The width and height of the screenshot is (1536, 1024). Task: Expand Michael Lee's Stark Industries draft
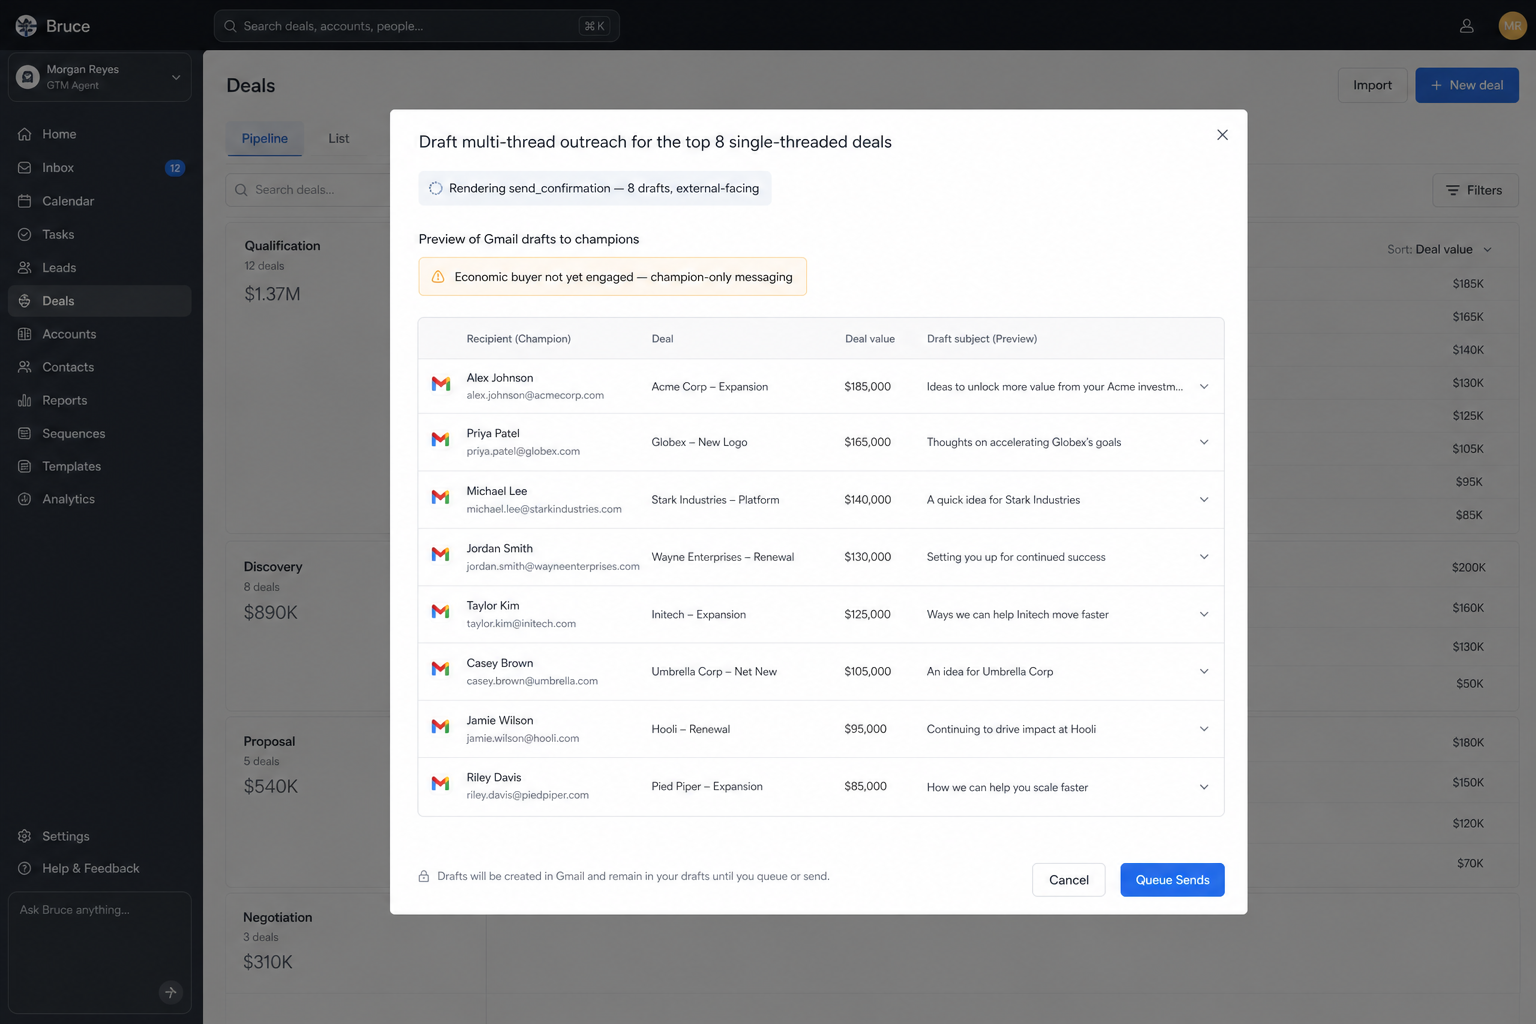(x=1204, y=500)
